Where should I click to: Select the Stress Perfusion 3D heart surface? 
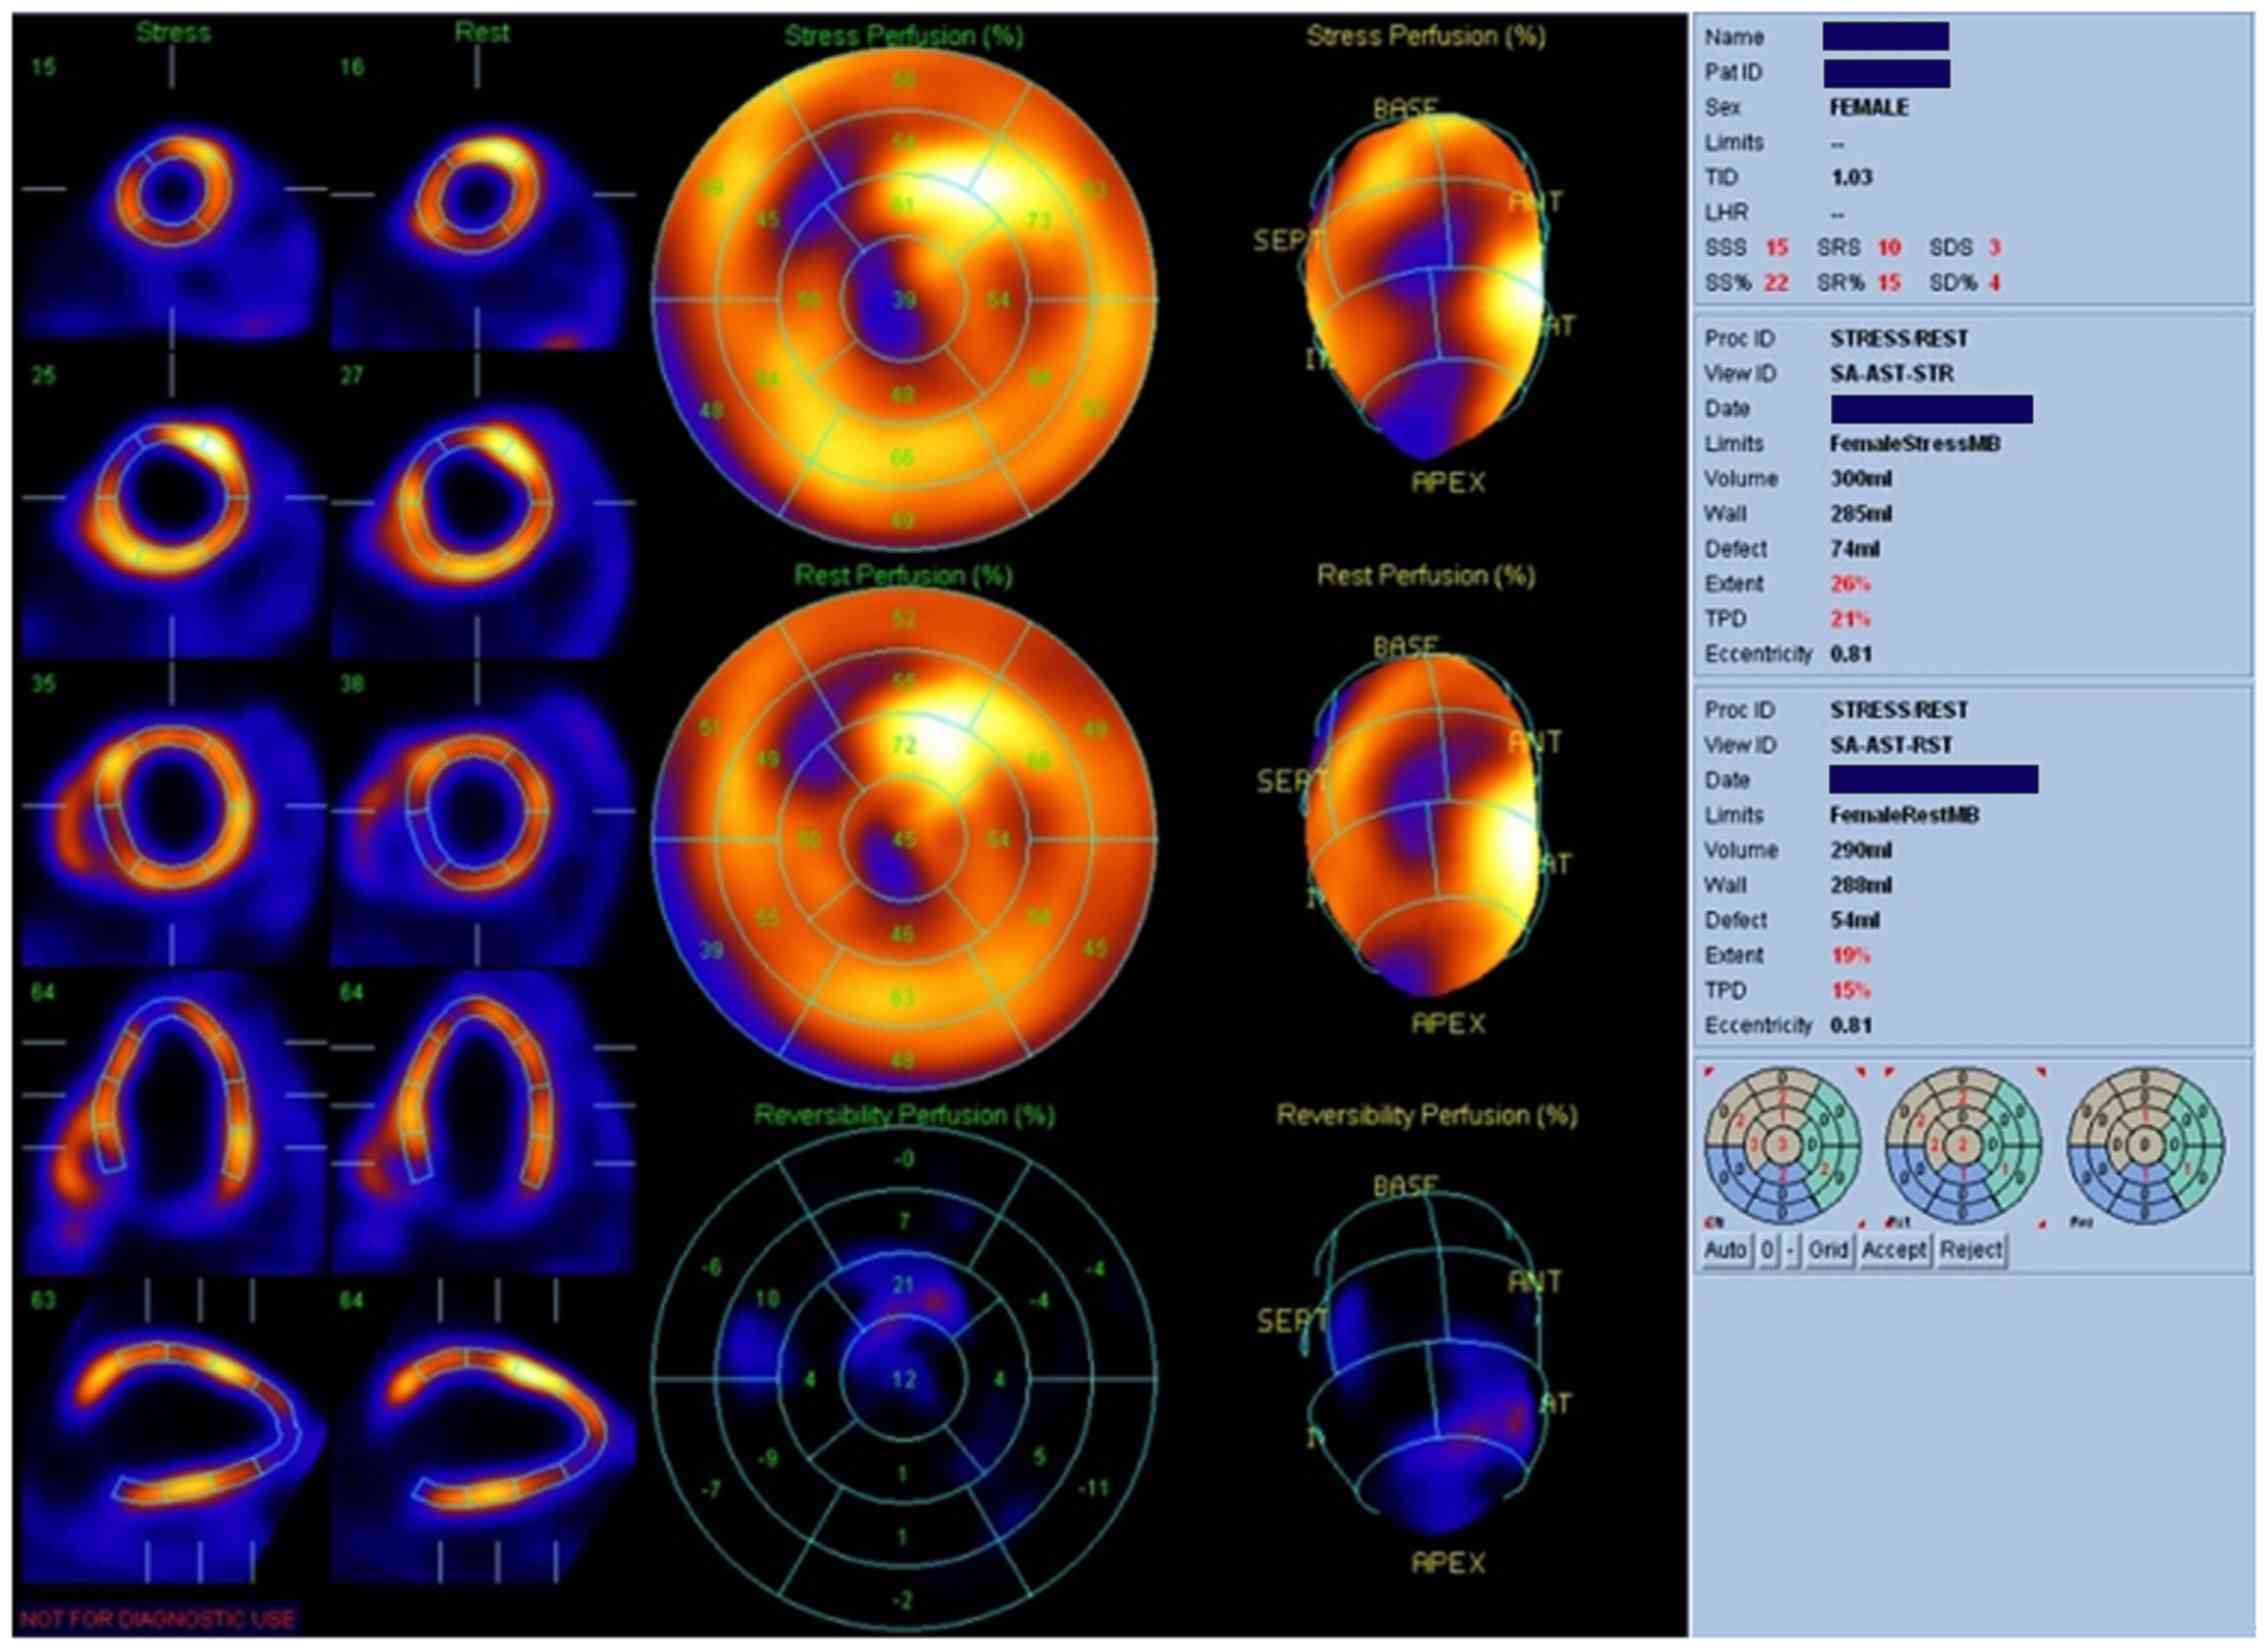(x=1425, y=285)
